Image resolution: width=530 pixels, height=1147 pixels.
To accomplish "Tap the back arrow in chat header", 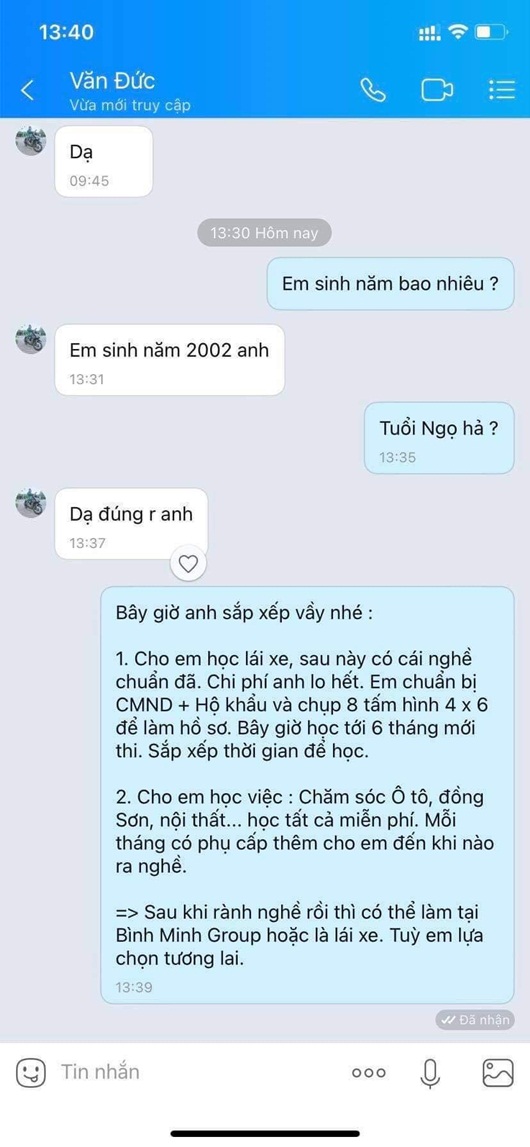I will [28, 91].
